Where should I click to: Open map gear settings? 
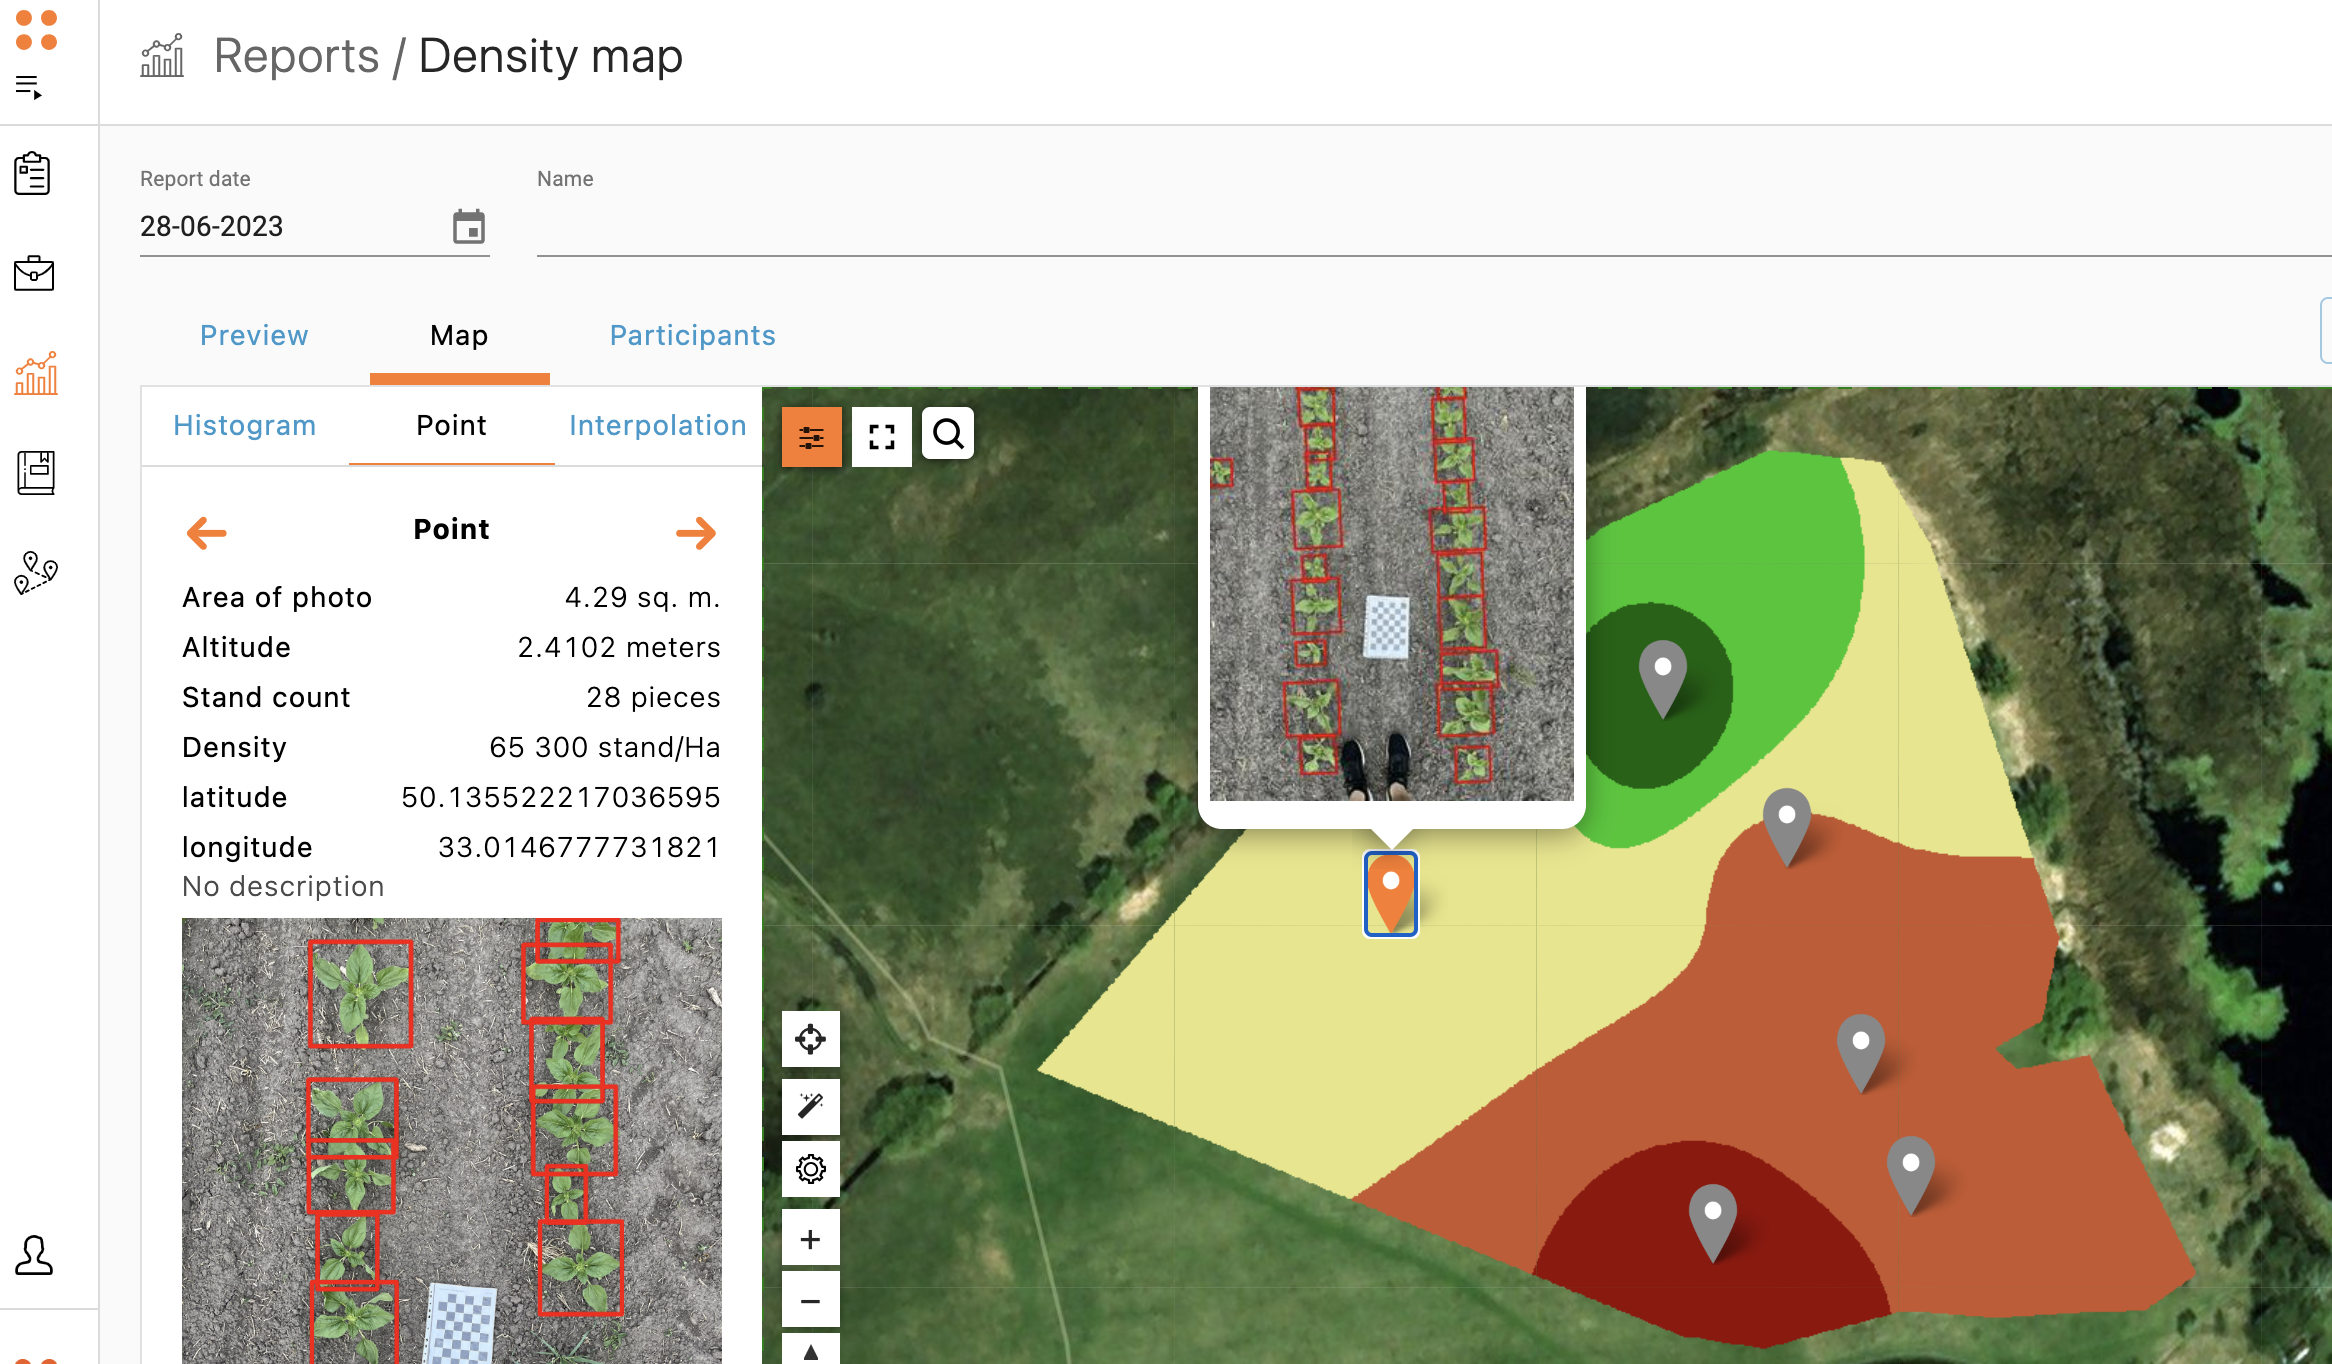pos(810,1168)
